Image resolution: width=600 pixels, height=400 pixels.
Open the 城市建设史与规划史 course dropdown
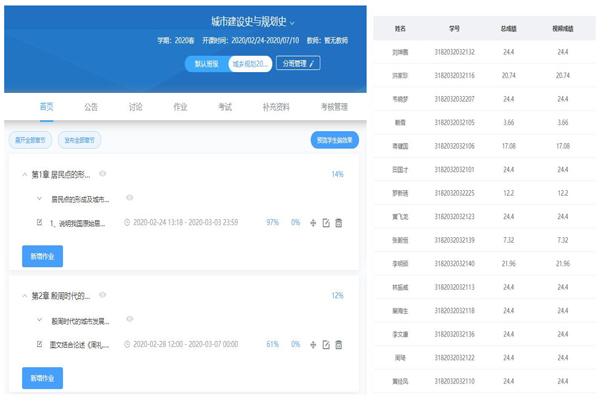pyautogui.click(x=292, y=22)
